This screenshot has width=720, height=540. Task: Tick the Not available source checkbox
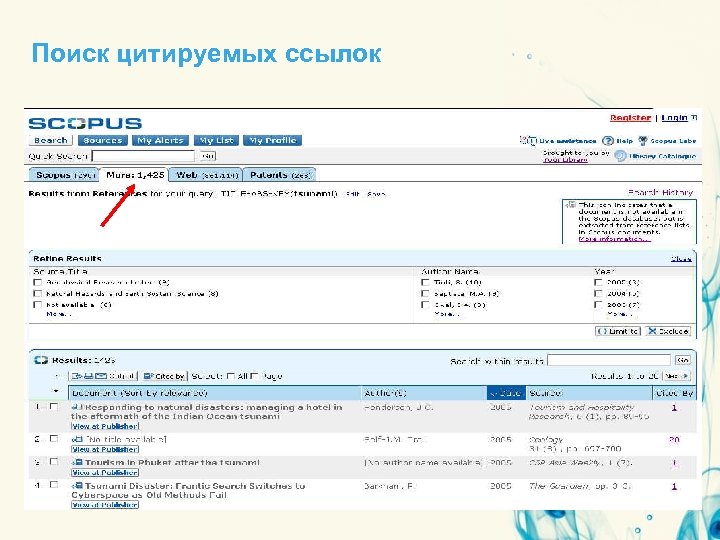tap(38, 304)
